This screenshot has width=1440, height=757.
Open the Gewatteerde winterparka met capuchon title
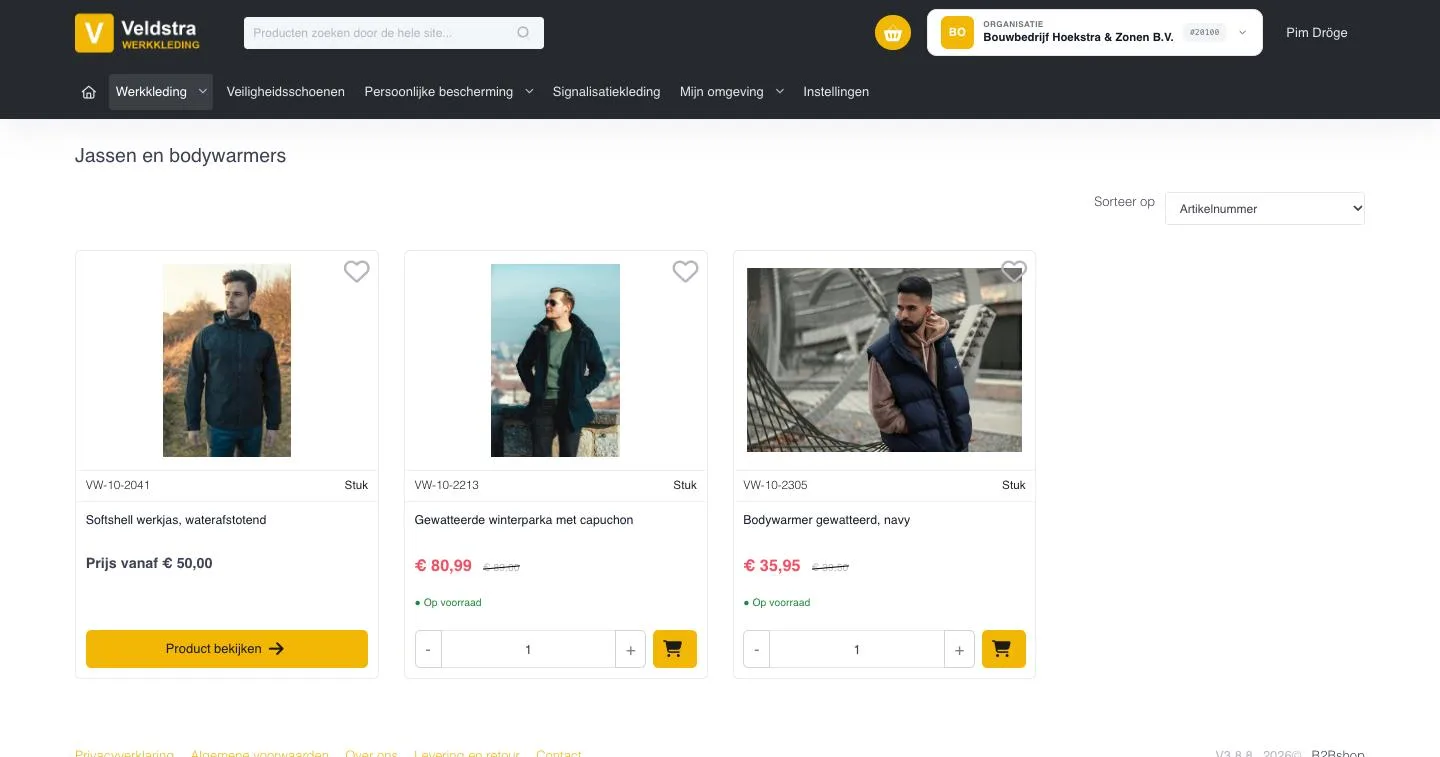click(524, 520)
